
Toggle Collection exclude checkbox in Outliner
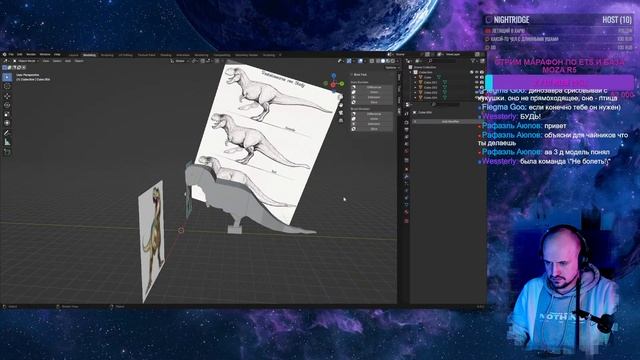472,72
